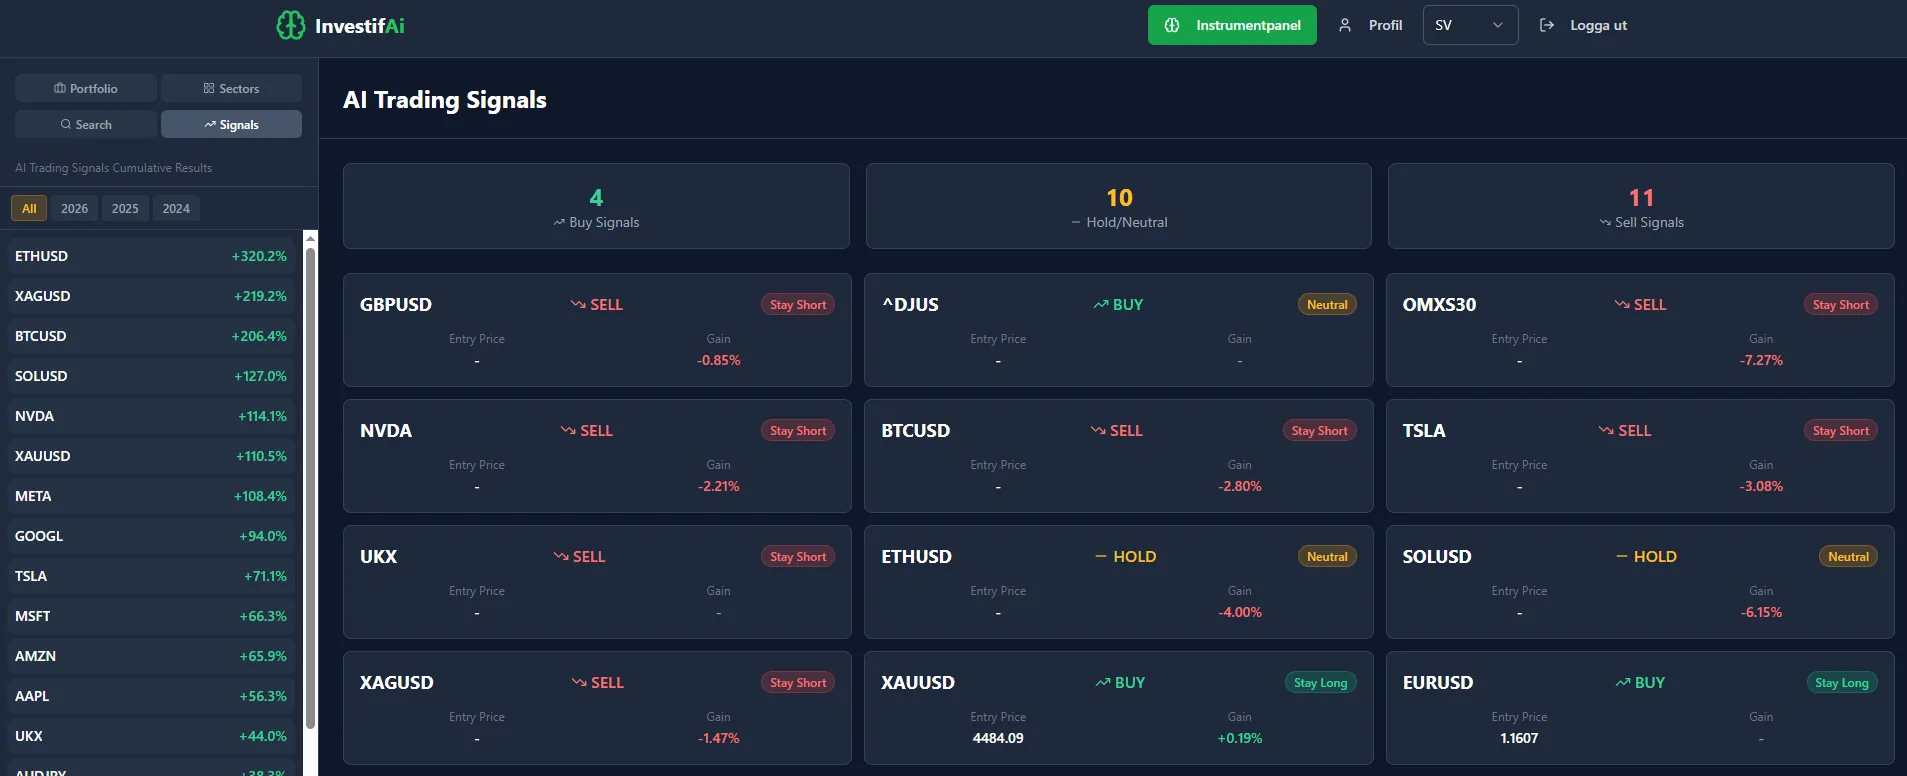Screen dimensions: 1907x776
Task: Click the InvestifAi brain logo icon
Action: pyautogui.click(x=291, y=25)
